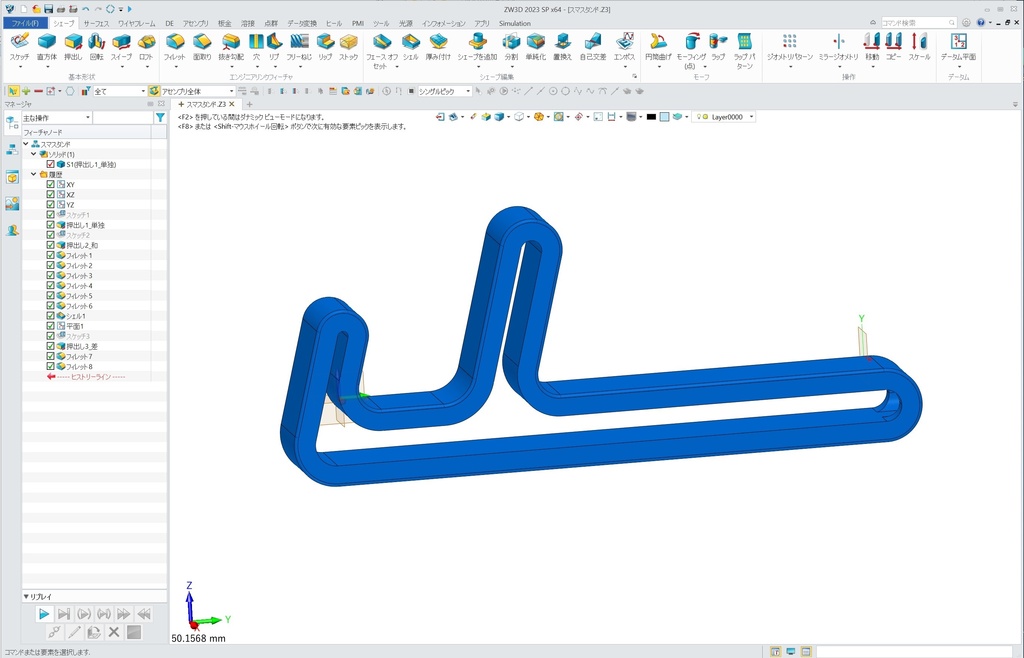Toggle the 平面1 feature checkbox
This screenshot has height=658, width=1024.
50,326
